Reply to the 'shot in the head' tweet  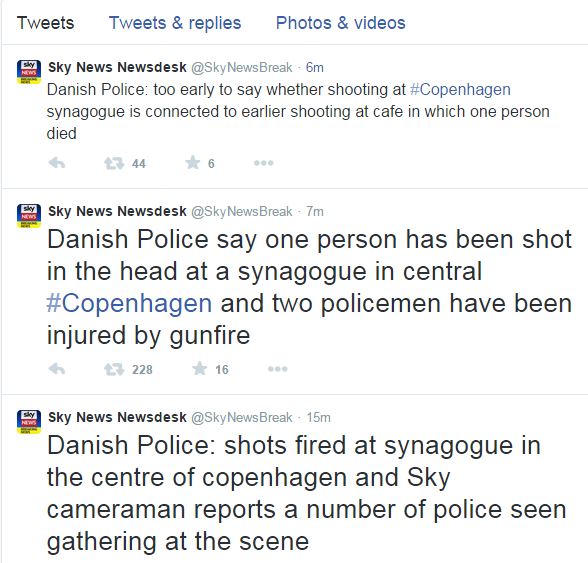pos(57,369)
